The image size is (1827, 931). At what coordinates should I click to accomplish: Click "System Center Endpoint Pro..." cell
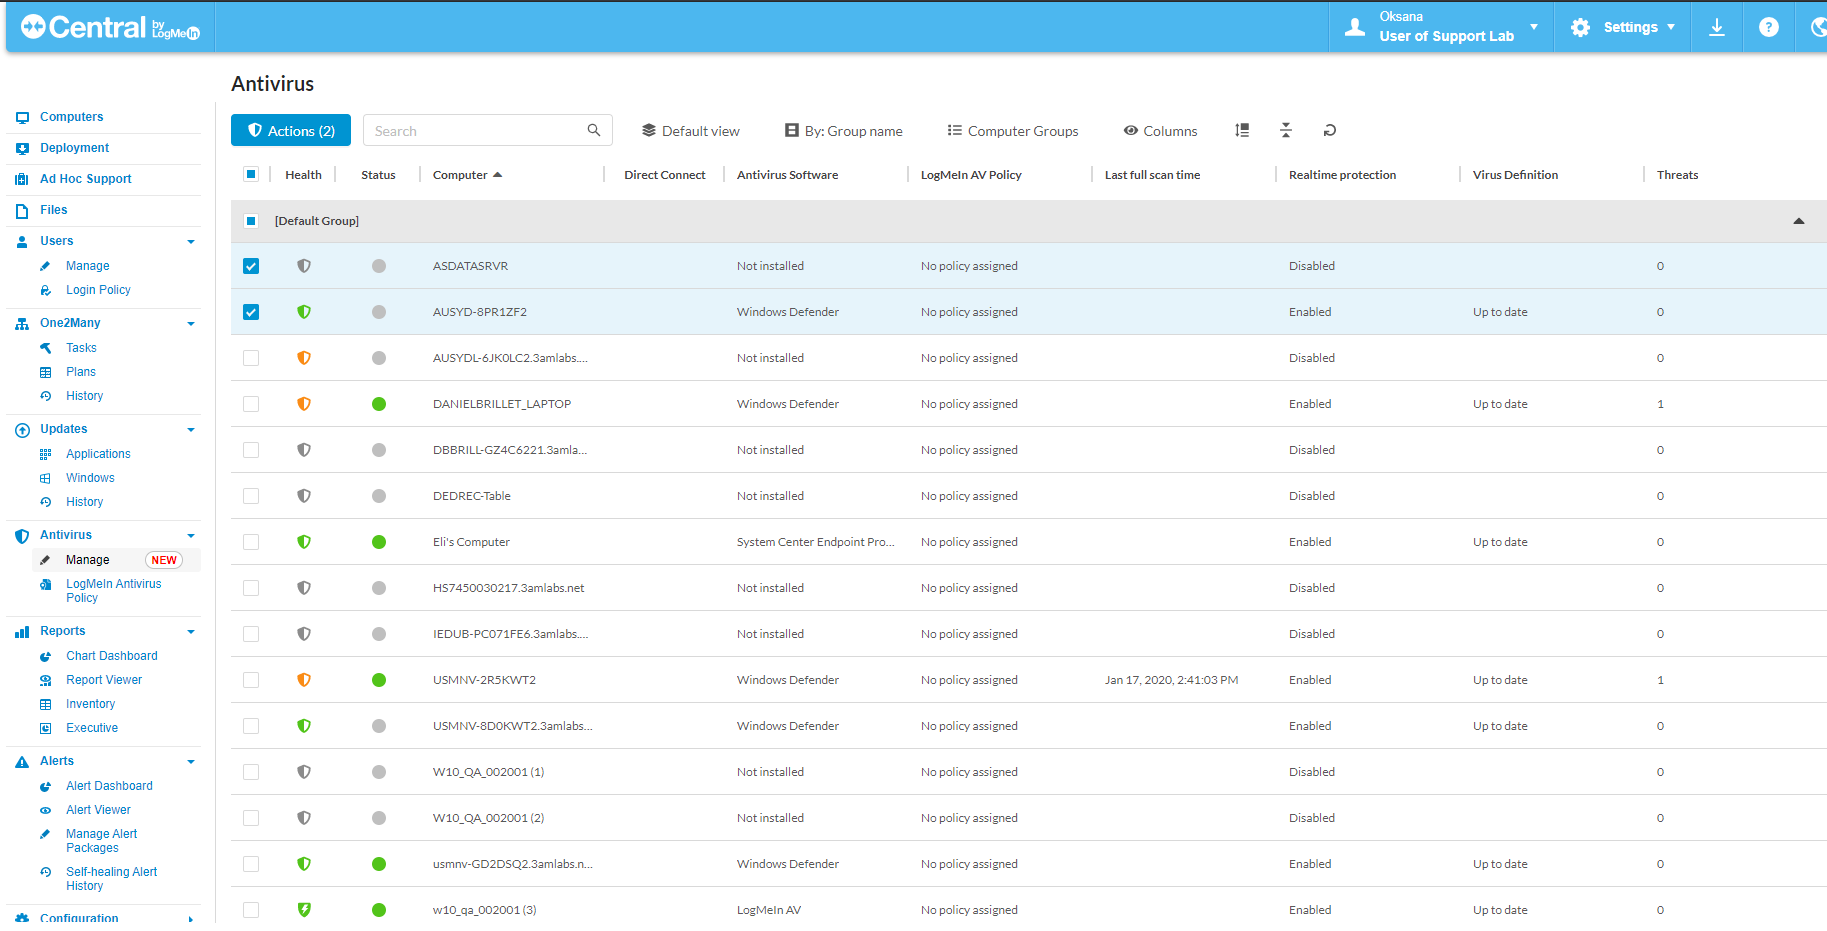pos(815,542)
